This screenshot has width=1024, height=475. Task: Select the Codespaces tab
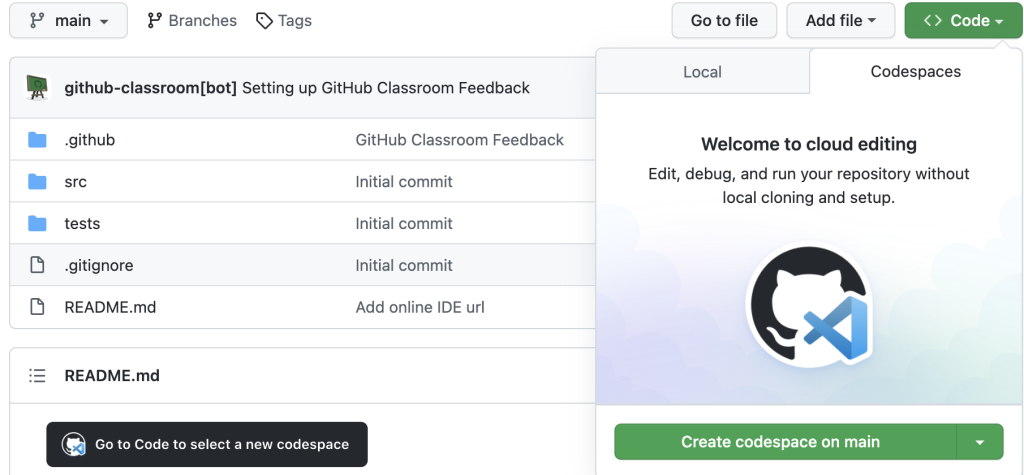click(x=915, y=72)
